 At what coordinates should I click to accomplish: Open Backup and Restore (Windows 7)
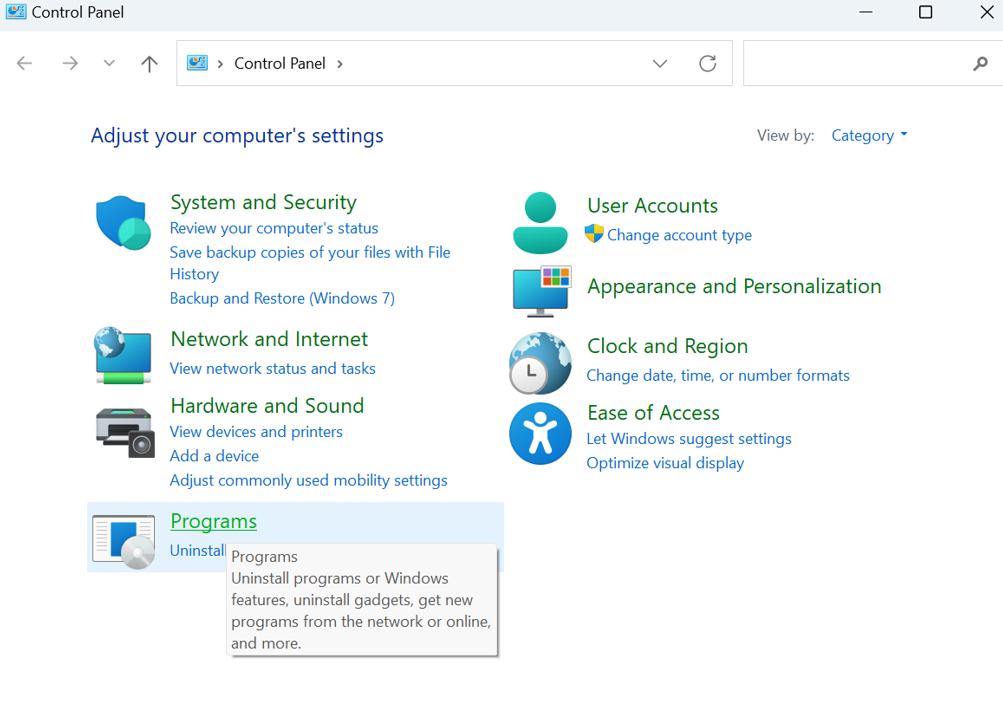[282, 298]
